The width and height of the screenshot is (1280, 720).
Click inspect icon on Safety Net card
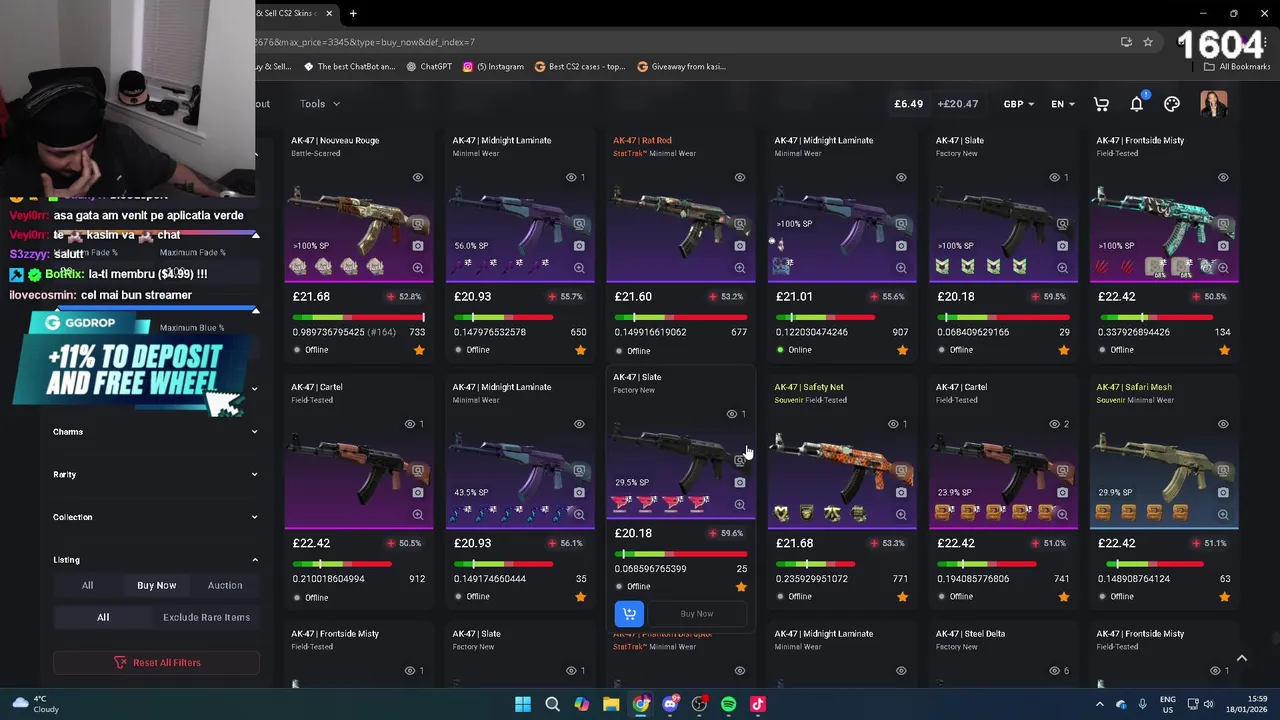[901, 471]
